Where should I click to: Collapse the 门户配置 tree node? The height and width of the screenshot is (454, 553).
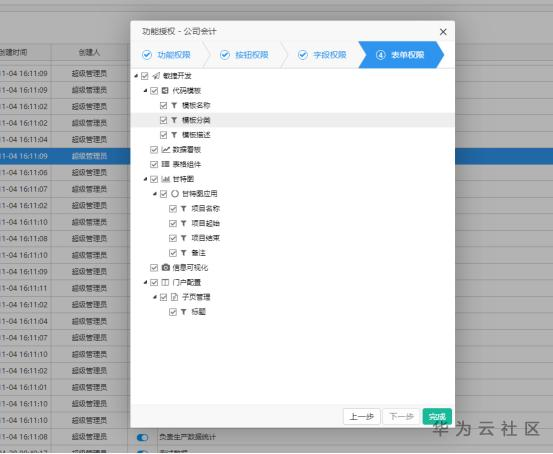[x=145, y=282]
